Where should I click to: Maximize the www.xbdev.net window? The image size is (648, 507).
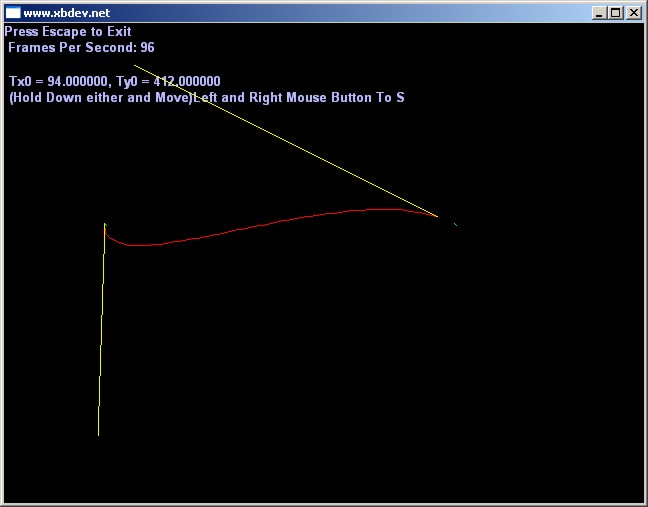(615, 13)
